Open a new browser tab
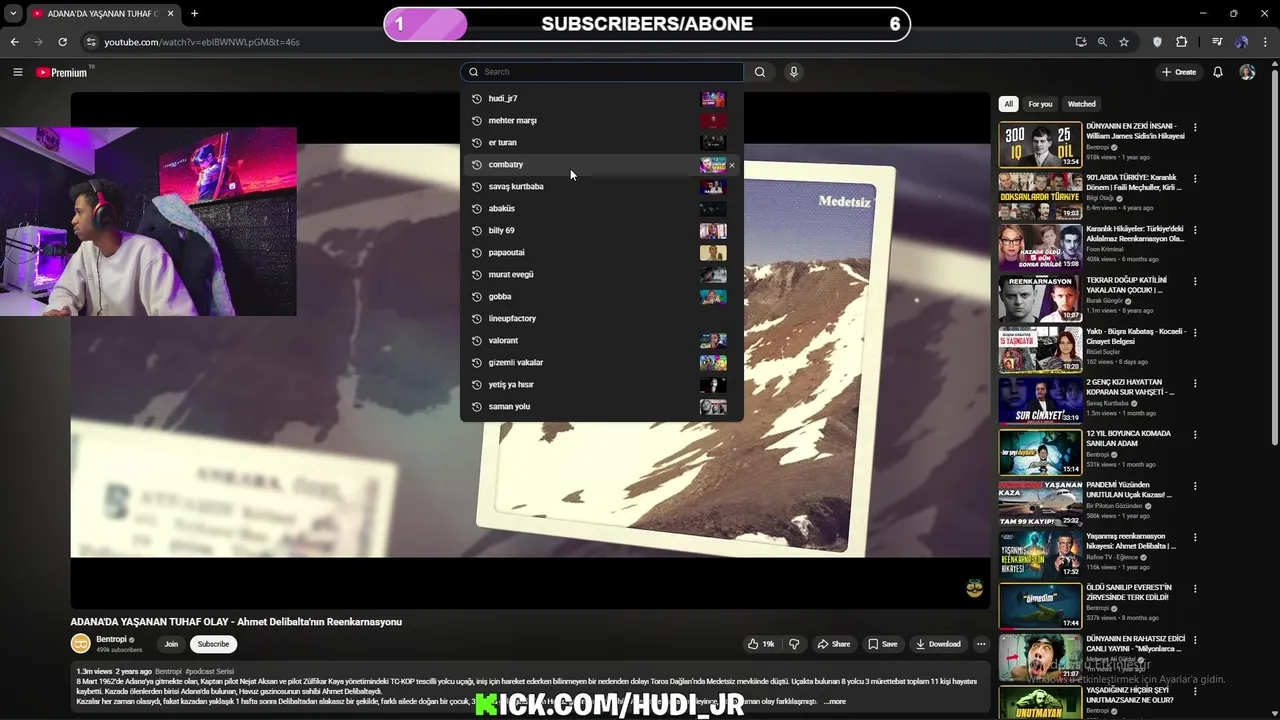Screen dimensions: 1280x720 [194, 14]
